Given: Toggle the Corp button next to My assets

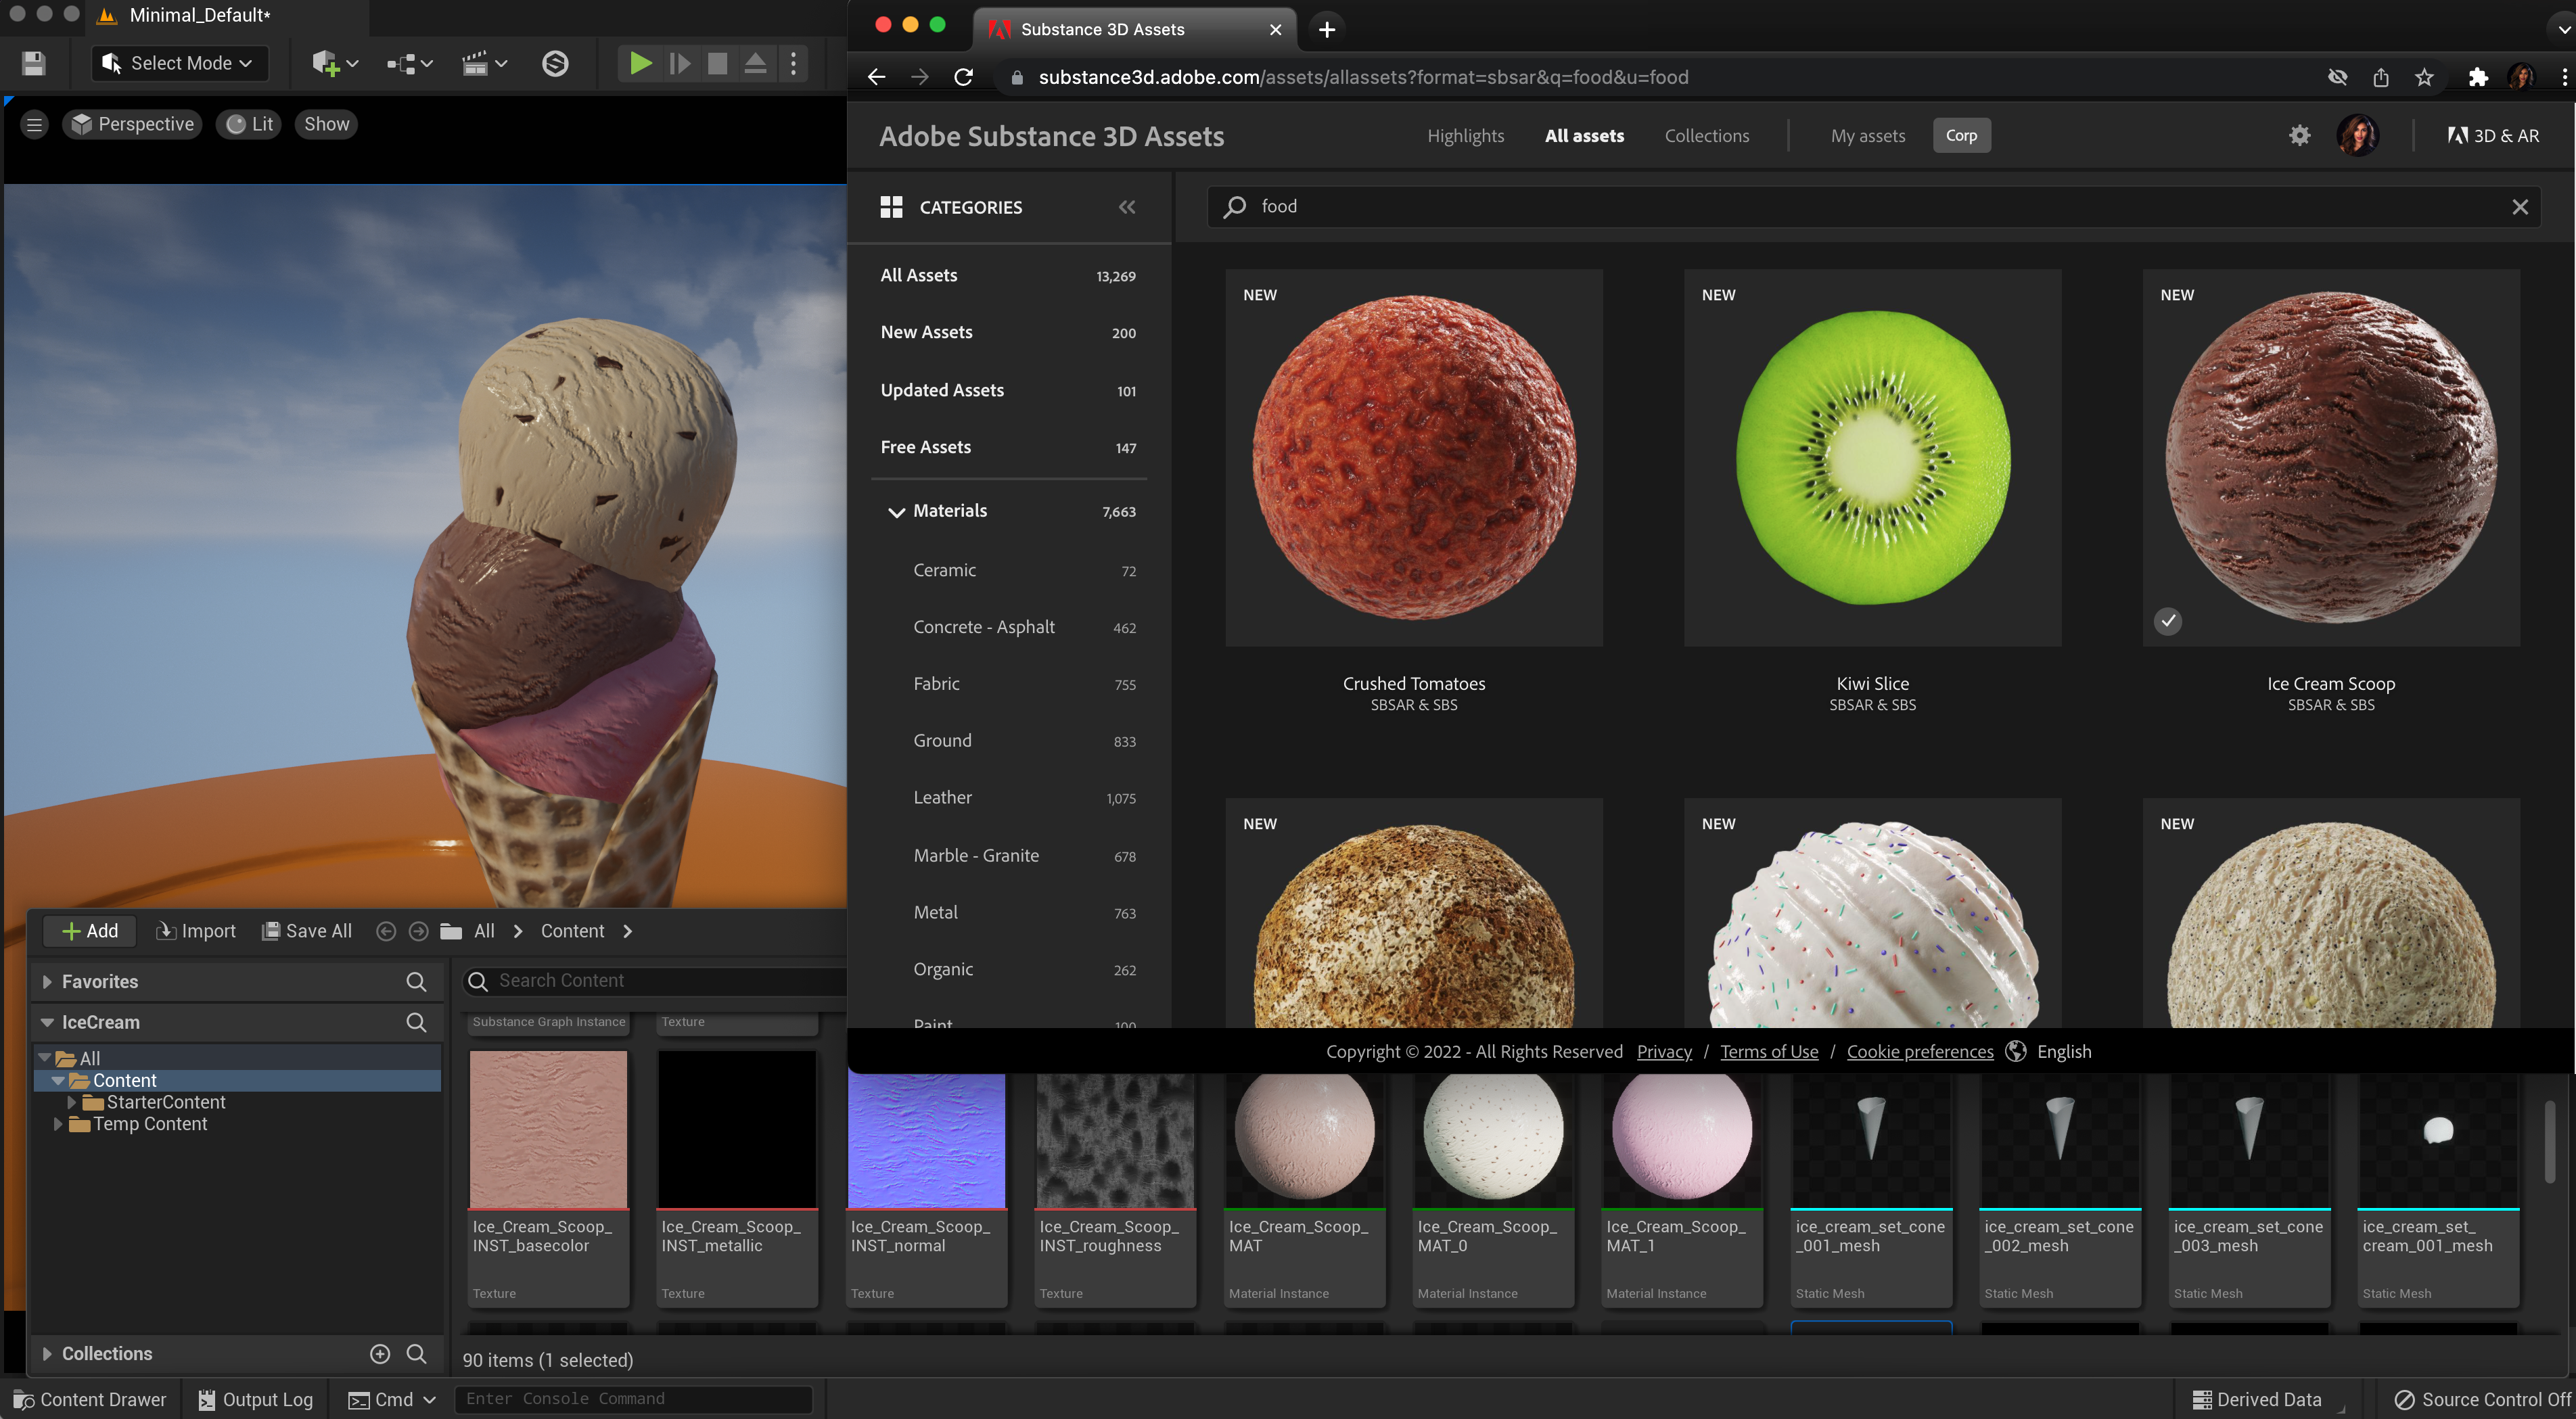Looking at the screenshot, I should (x=1960, y=136).
